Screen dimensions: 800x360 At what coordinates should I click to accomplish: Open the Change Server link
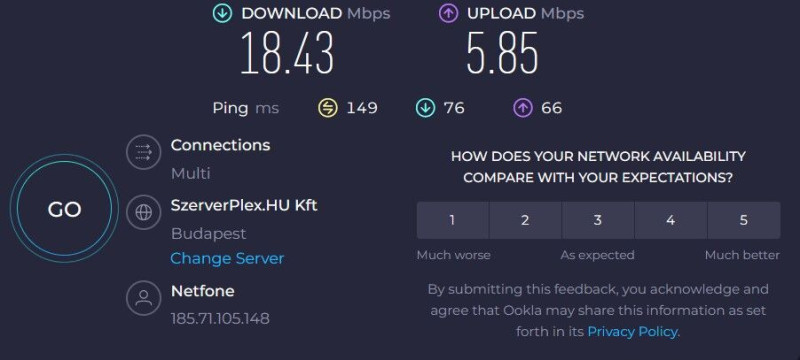(227, 259)
